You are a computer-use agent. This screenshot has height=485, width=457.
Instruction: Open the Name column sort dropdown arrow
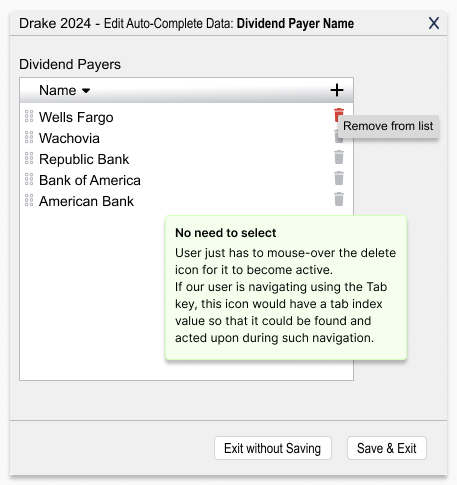(86, 91)
